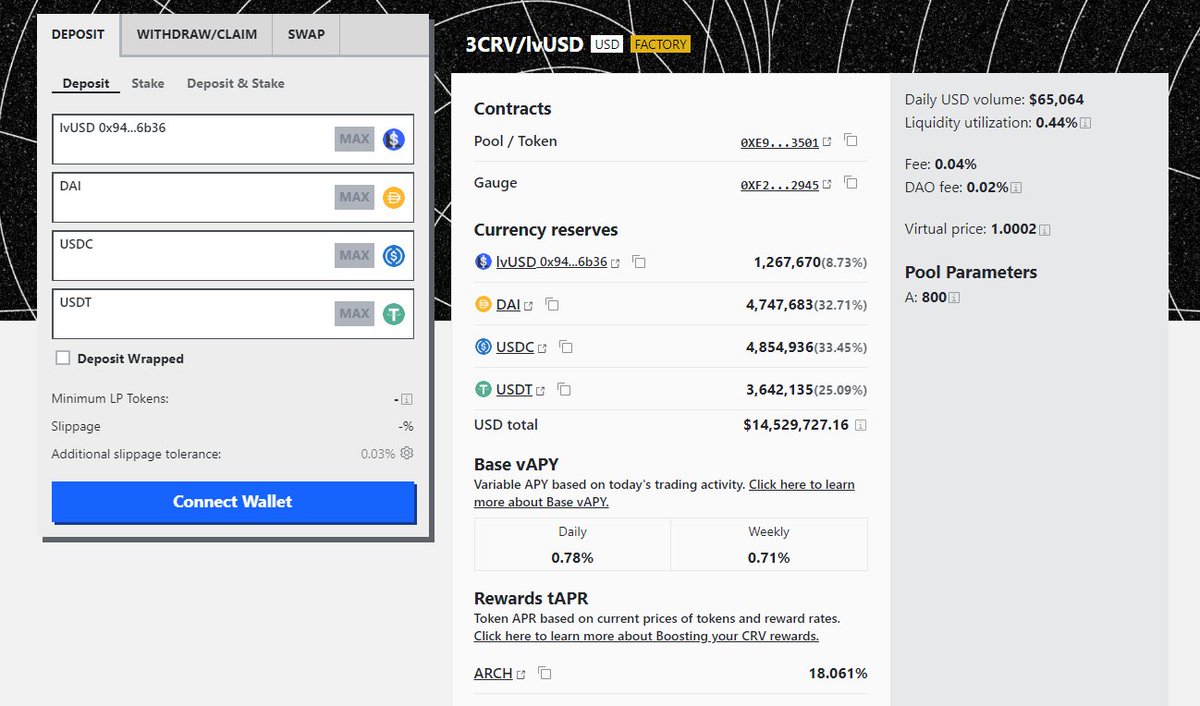Click the Connect Wallet button
The image size is (1200, 706).
pyautogui.click(x=233, y=502)
